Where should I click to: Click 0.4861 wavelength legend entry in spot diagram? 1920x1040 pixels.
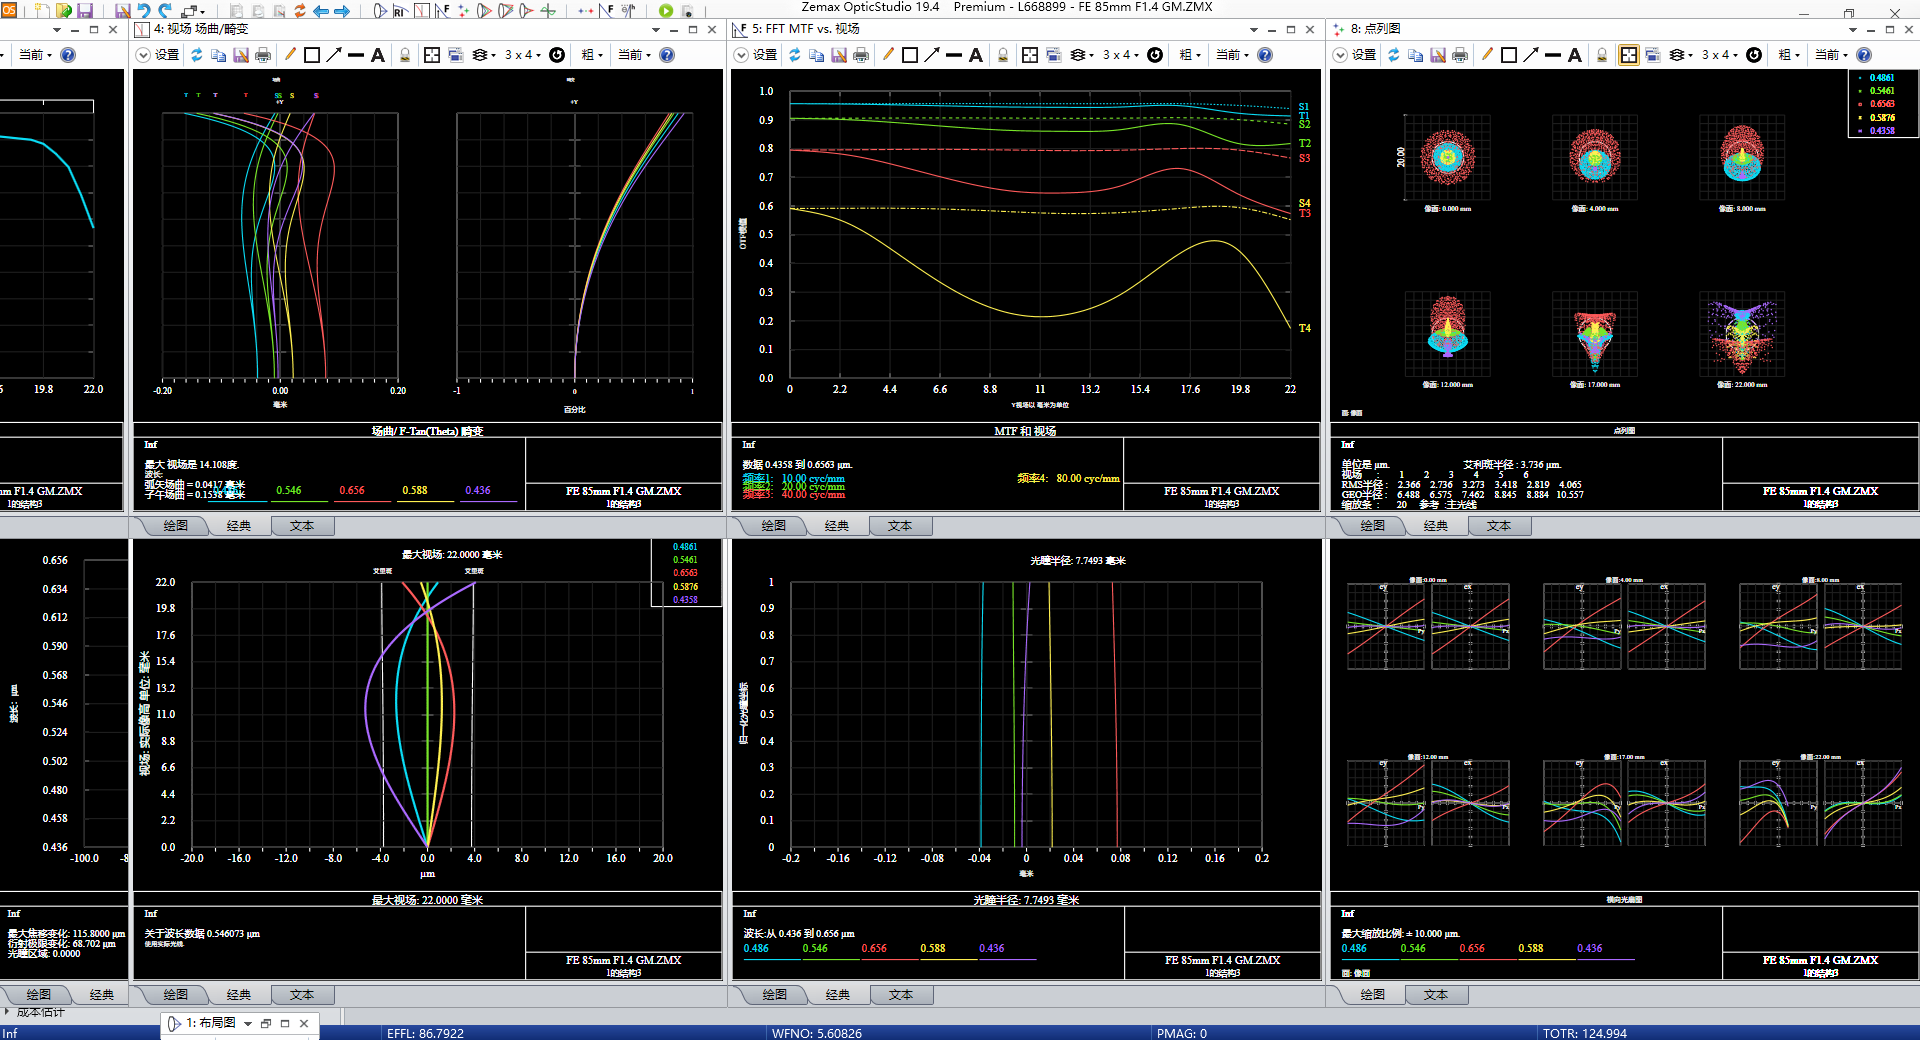[1881, 78]
